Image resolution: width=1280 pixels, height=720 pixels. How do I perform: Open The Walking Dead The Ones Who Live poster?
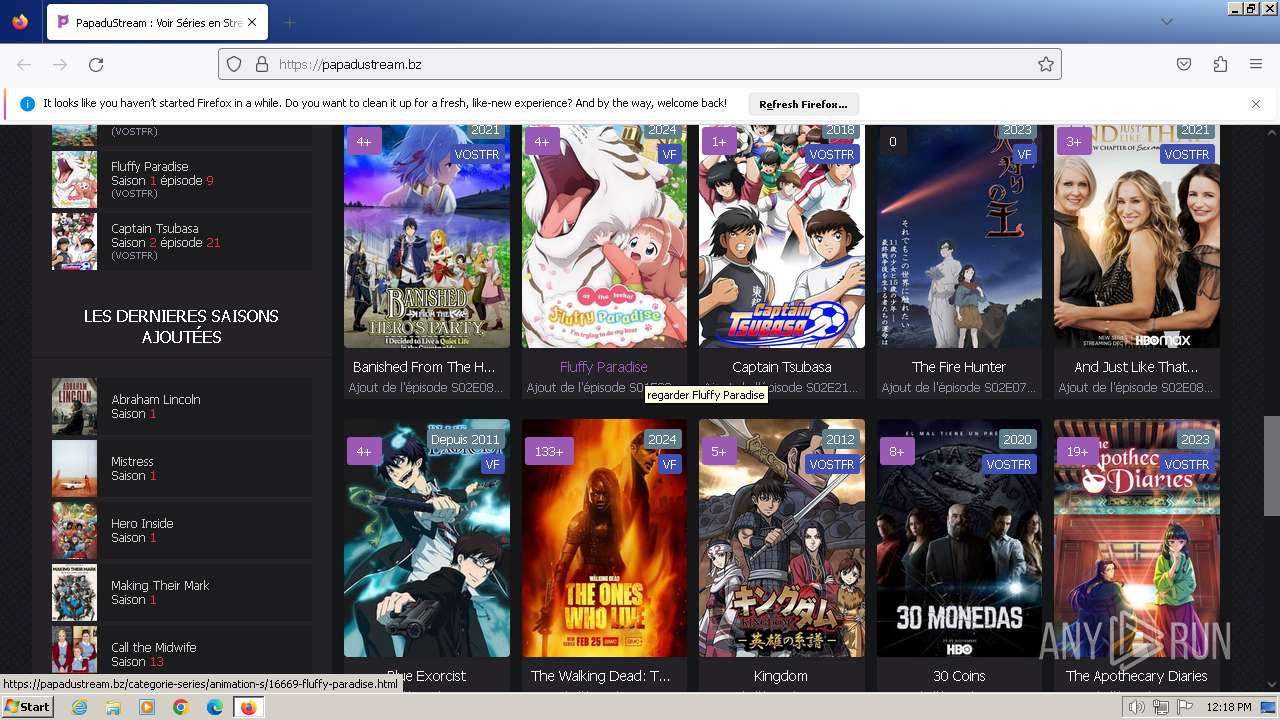[x=604, y=538]
